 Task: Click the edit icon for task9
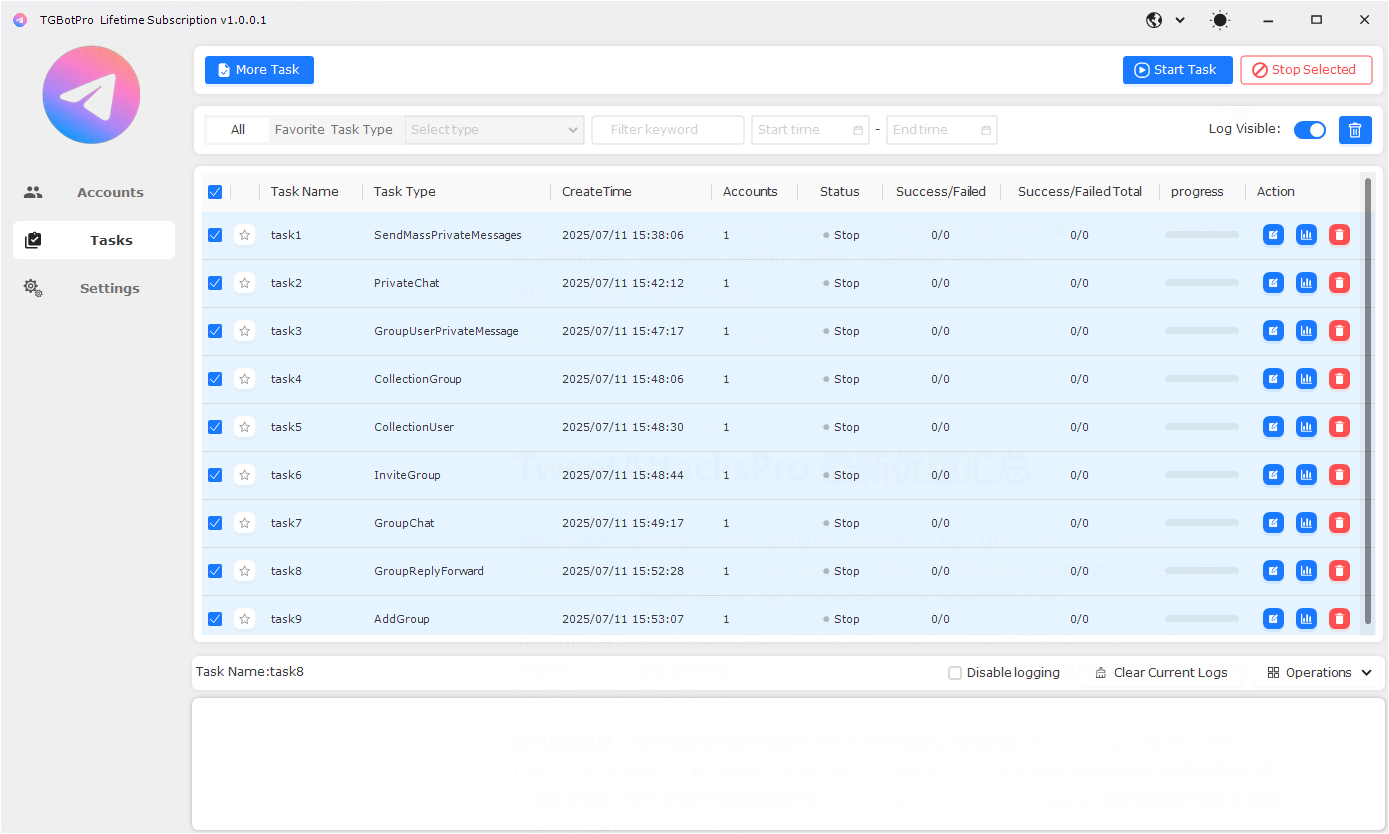(x=1272, y=619)
